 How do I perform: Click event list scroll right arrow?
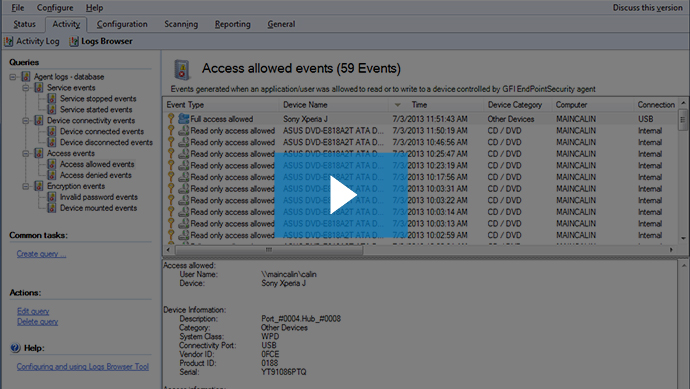pos(671,250)
